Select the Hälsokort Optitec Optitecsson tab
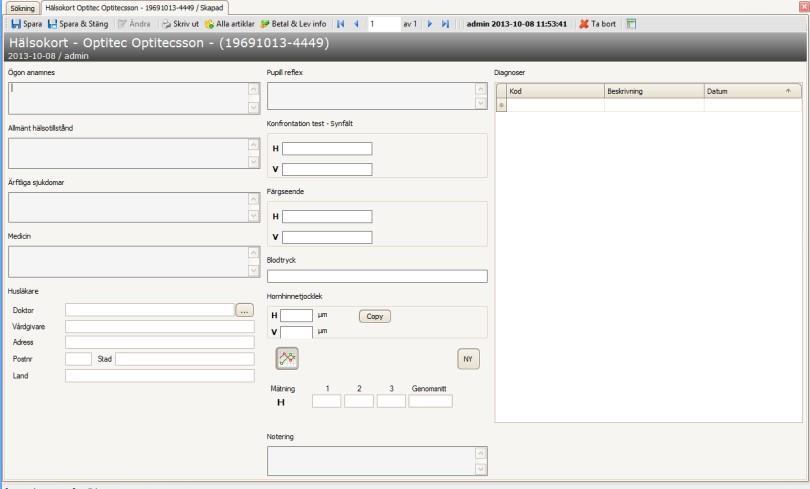The width and height of the screenshot is (810, 489). click(134, 8)
